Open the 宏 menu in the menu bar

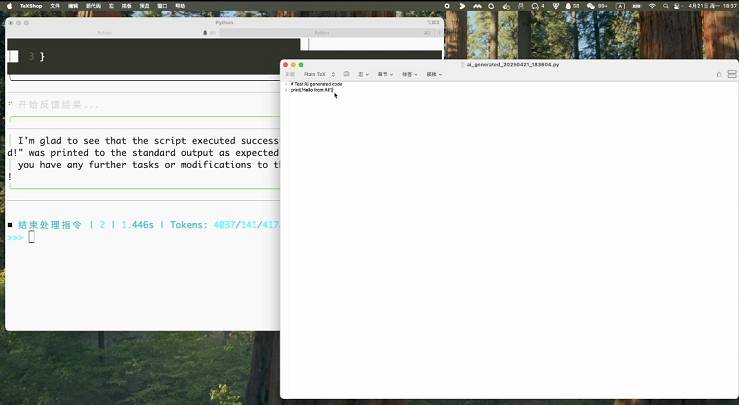point(111,6)
